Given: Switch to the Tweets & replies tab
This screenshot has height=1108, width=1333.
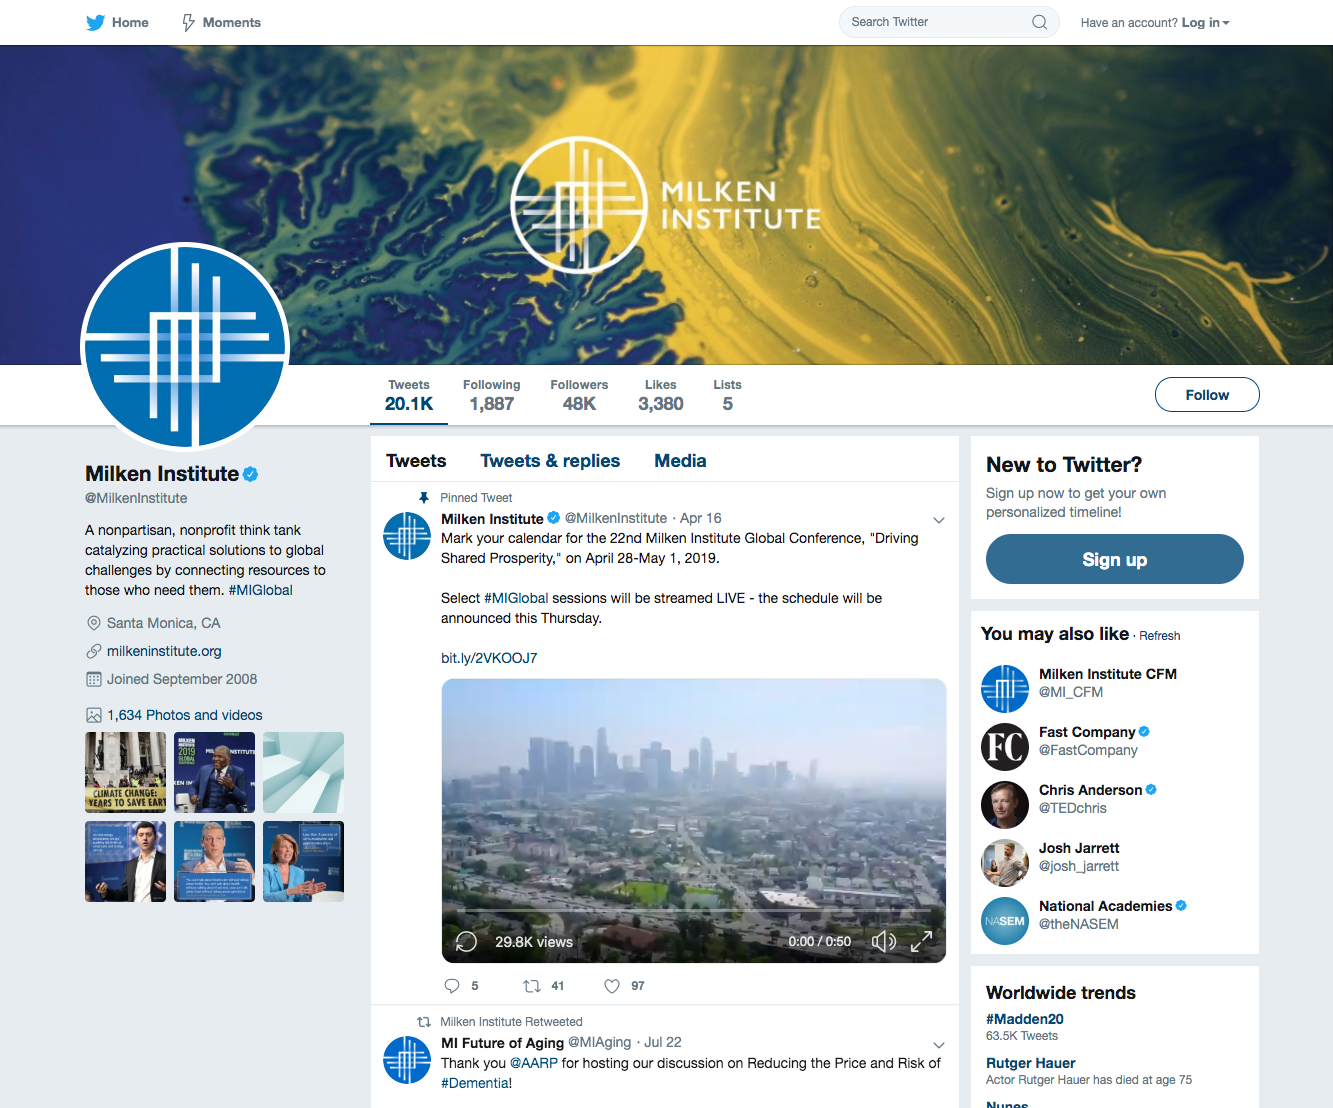Looking at the screenshot, I should coord(550,461).
